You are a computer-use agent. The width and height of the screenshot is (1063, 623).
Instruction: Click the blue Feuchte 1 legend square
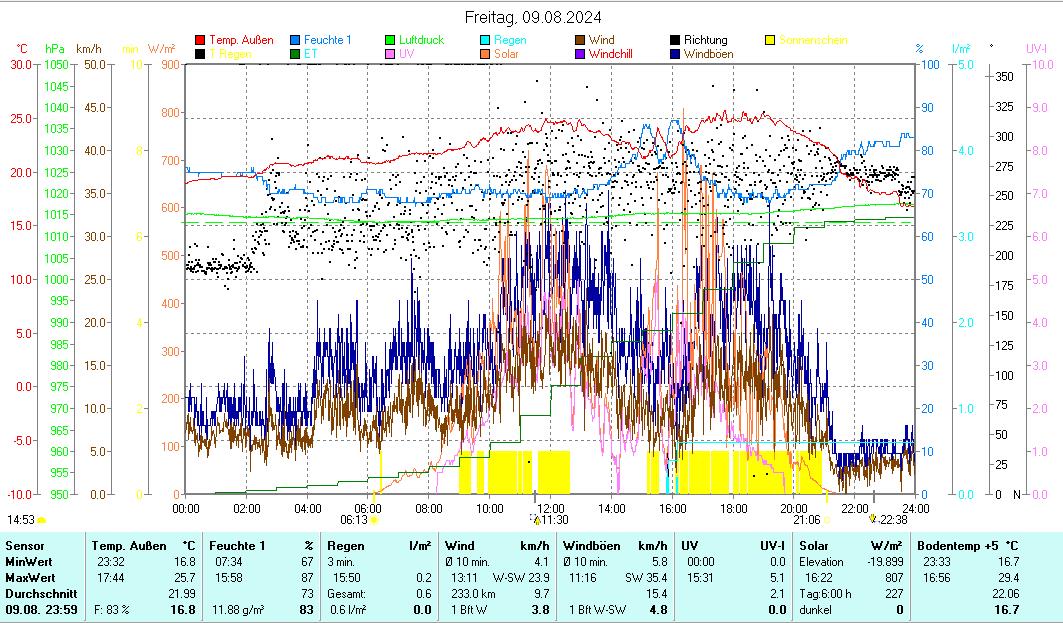(x=295, y=40)
